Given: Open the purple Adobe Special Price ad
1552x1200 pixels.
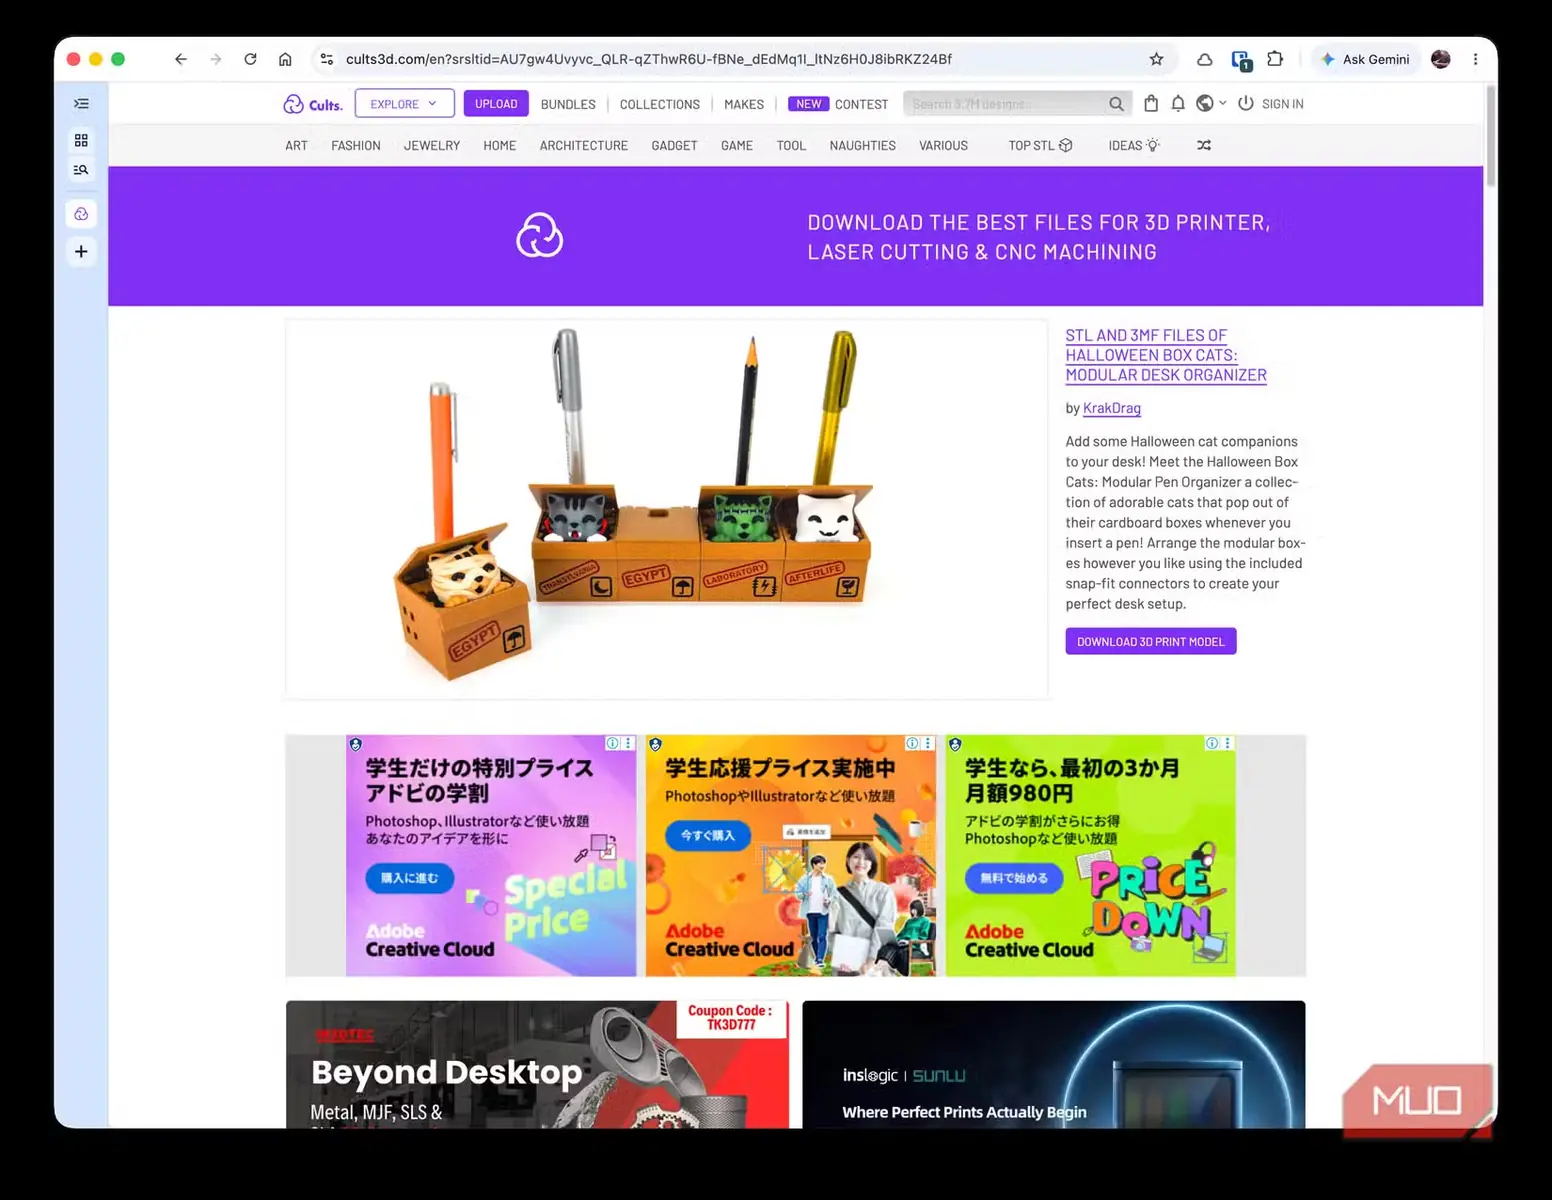Looking at the screenshot, I should click(x=491, y=856).
